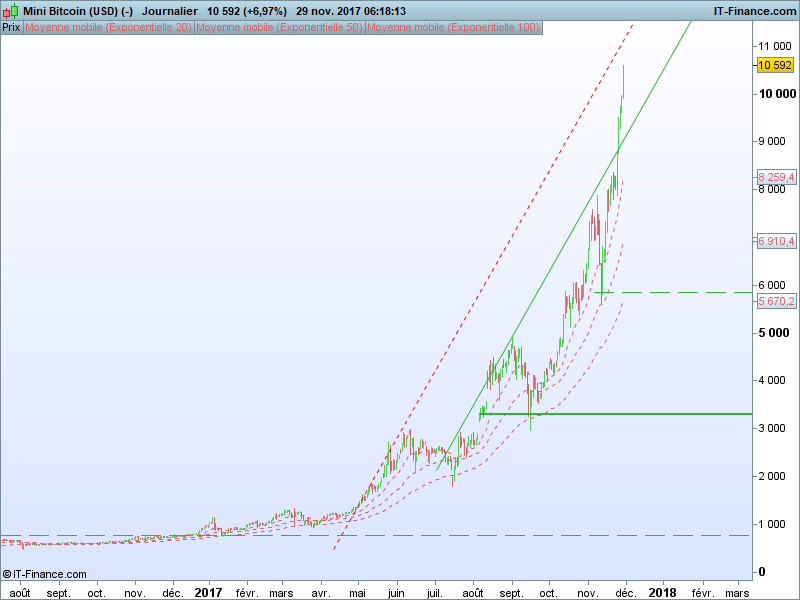Select Moyenne mobile (Exponentielle 50) label
The image size is (800, 600).
(x=280, y=27)
